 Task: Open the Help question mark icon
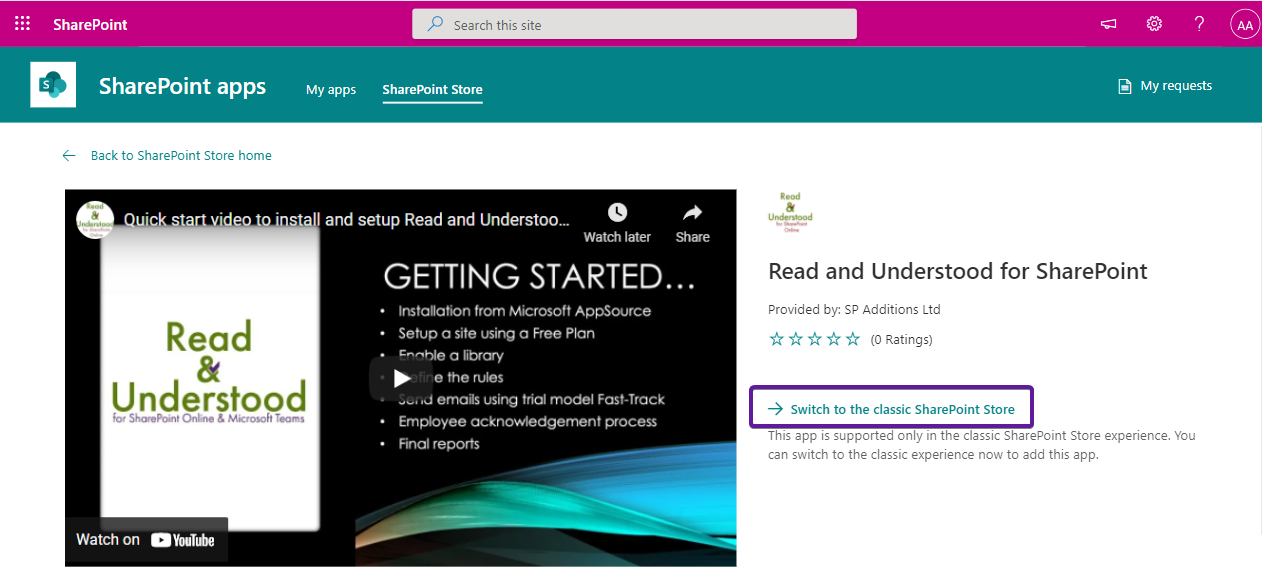coord(1199,24)
